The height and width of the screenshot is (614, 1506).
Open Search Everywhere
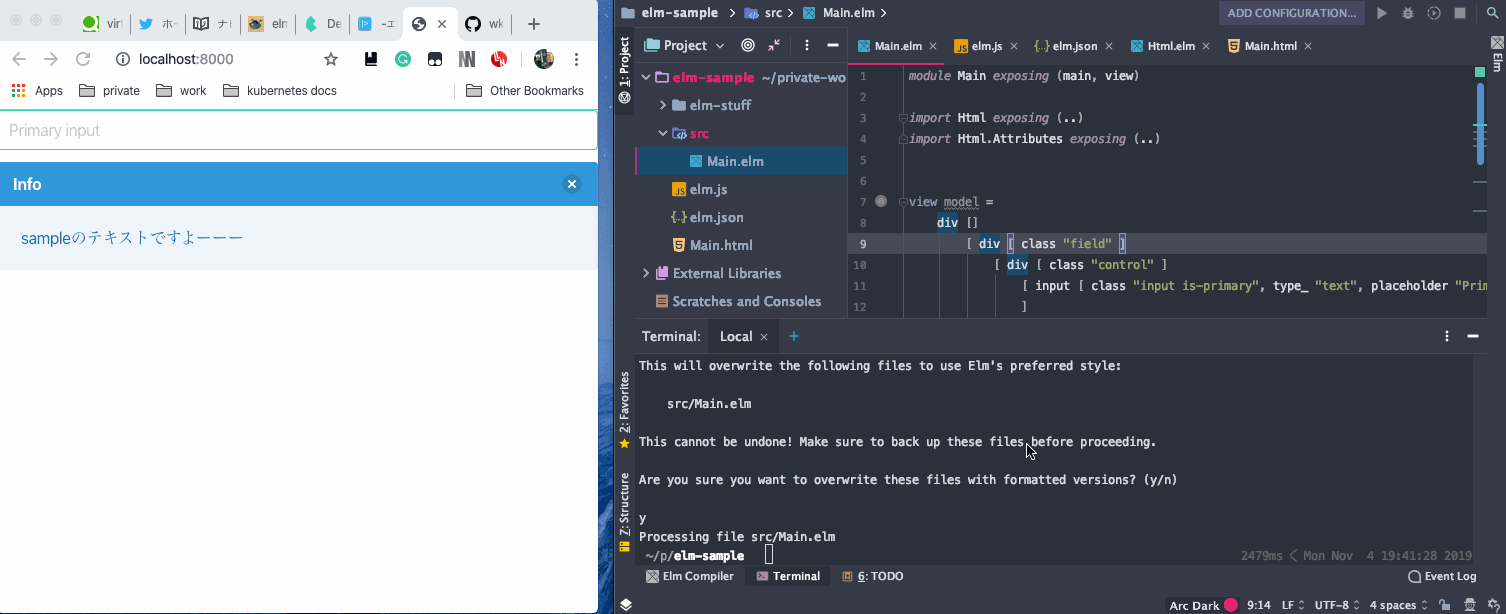click(x=1492, y=13)
